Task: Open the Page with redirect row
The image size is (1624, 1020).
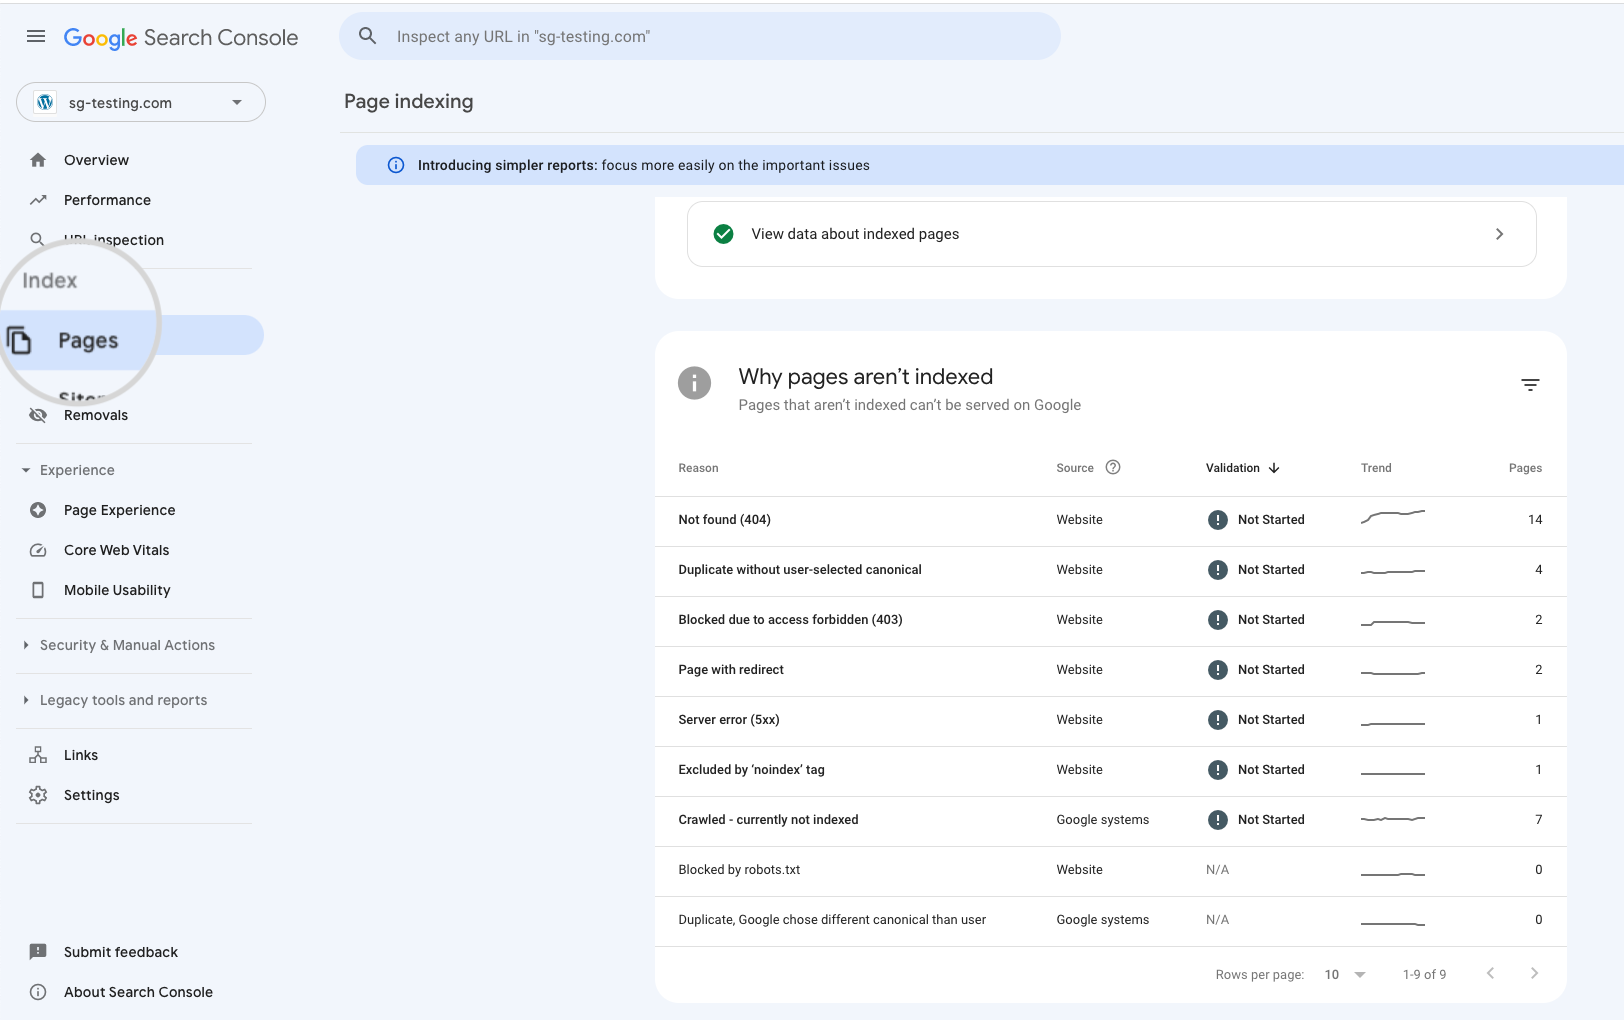Action: click(x=1110, y=670)
